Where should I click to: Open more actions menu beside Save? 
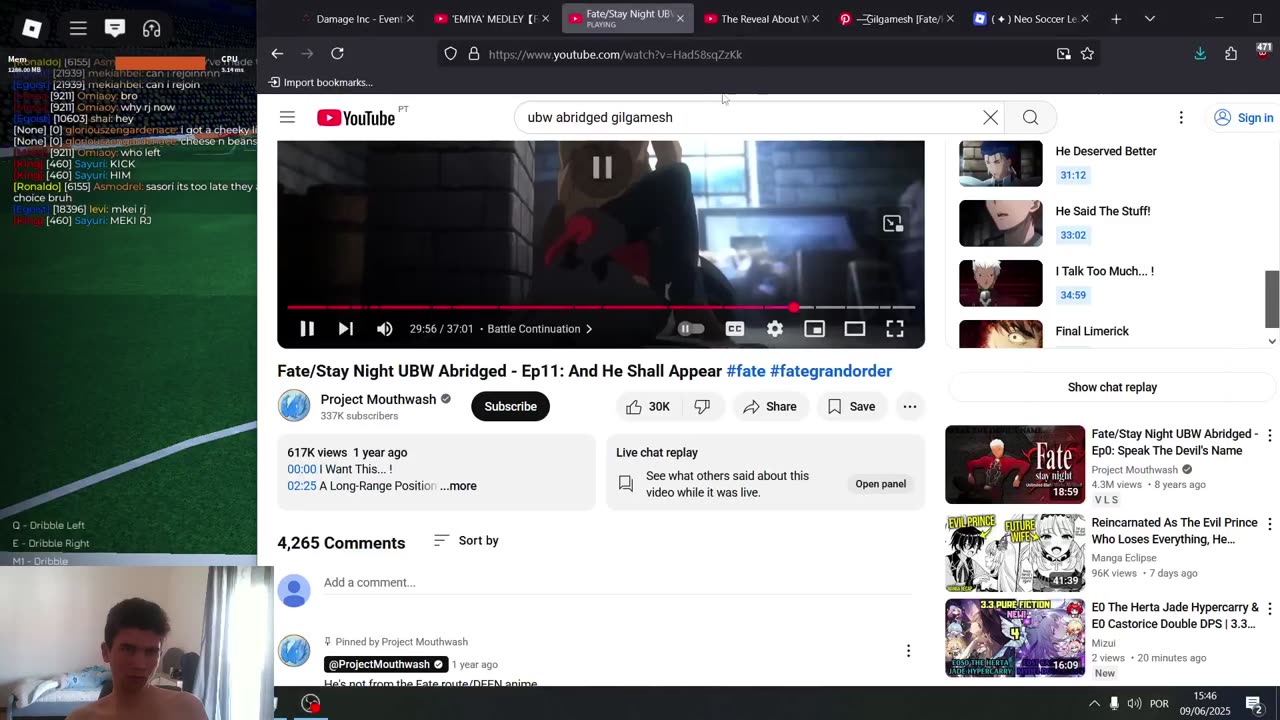909,406
